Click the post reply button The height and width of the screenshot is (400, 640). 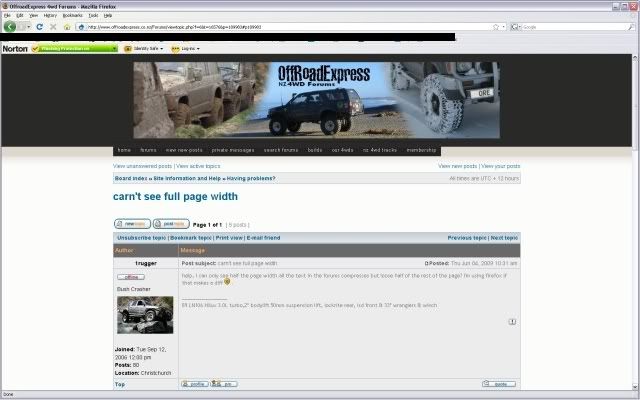point(171,224)
